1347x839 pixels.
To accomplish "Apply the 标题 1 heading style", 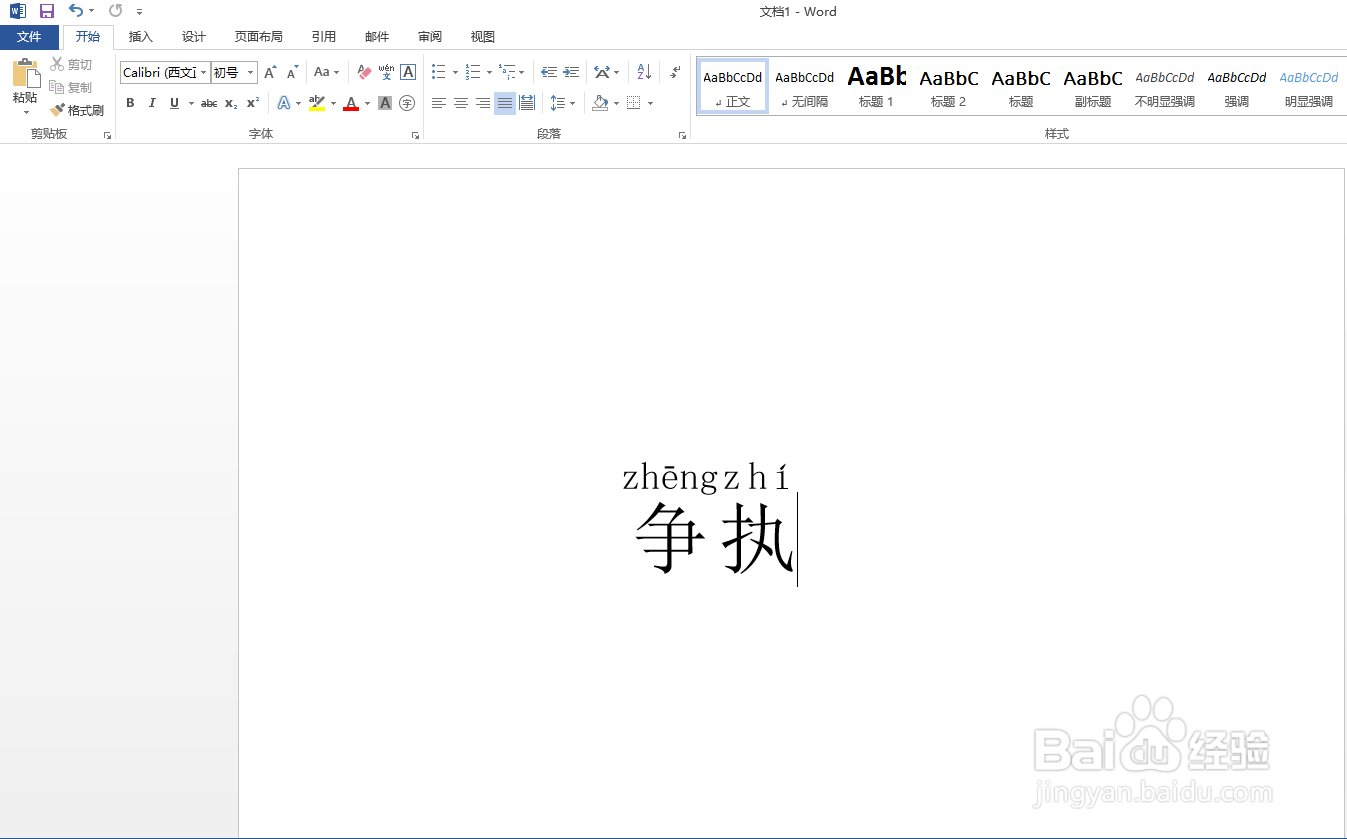I will [x=877, y=86].
